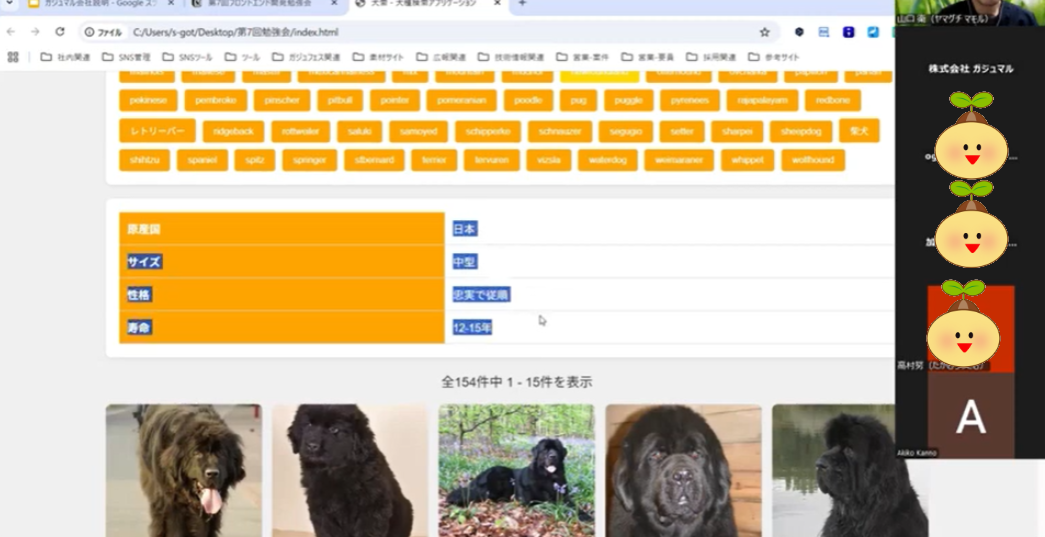Open the 社内関連 bookmark folder
This screenshot has height=537, width=1045.
pyautogui.click(x=65, y=57)
